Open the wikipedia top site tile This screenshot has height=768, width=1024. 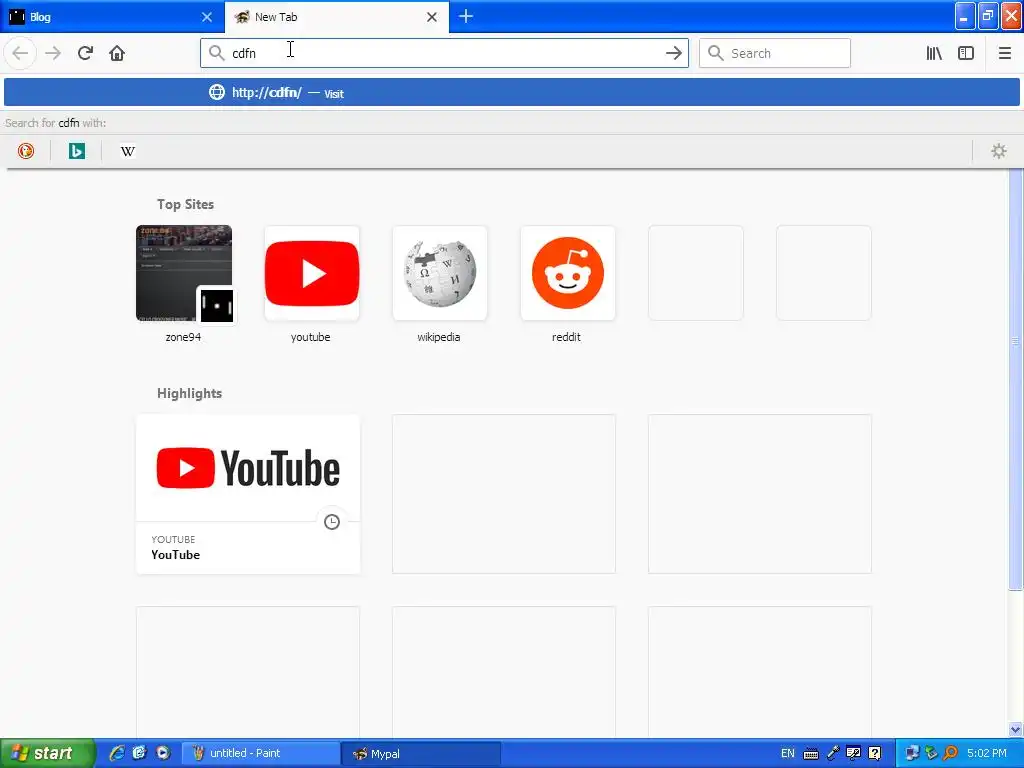[440, 274]
